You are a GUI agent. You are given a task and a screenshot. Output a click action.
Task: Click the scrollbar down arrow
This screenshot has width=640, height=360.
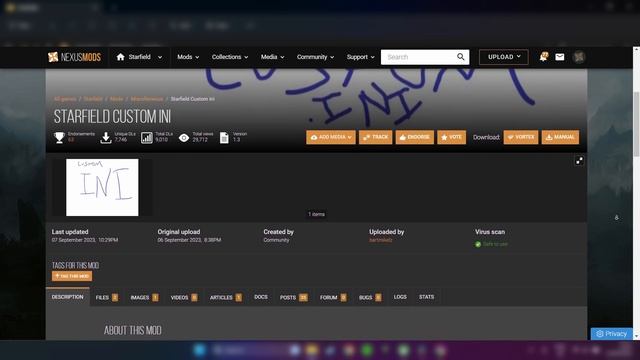pyautogui.click(x=636, y=336)
